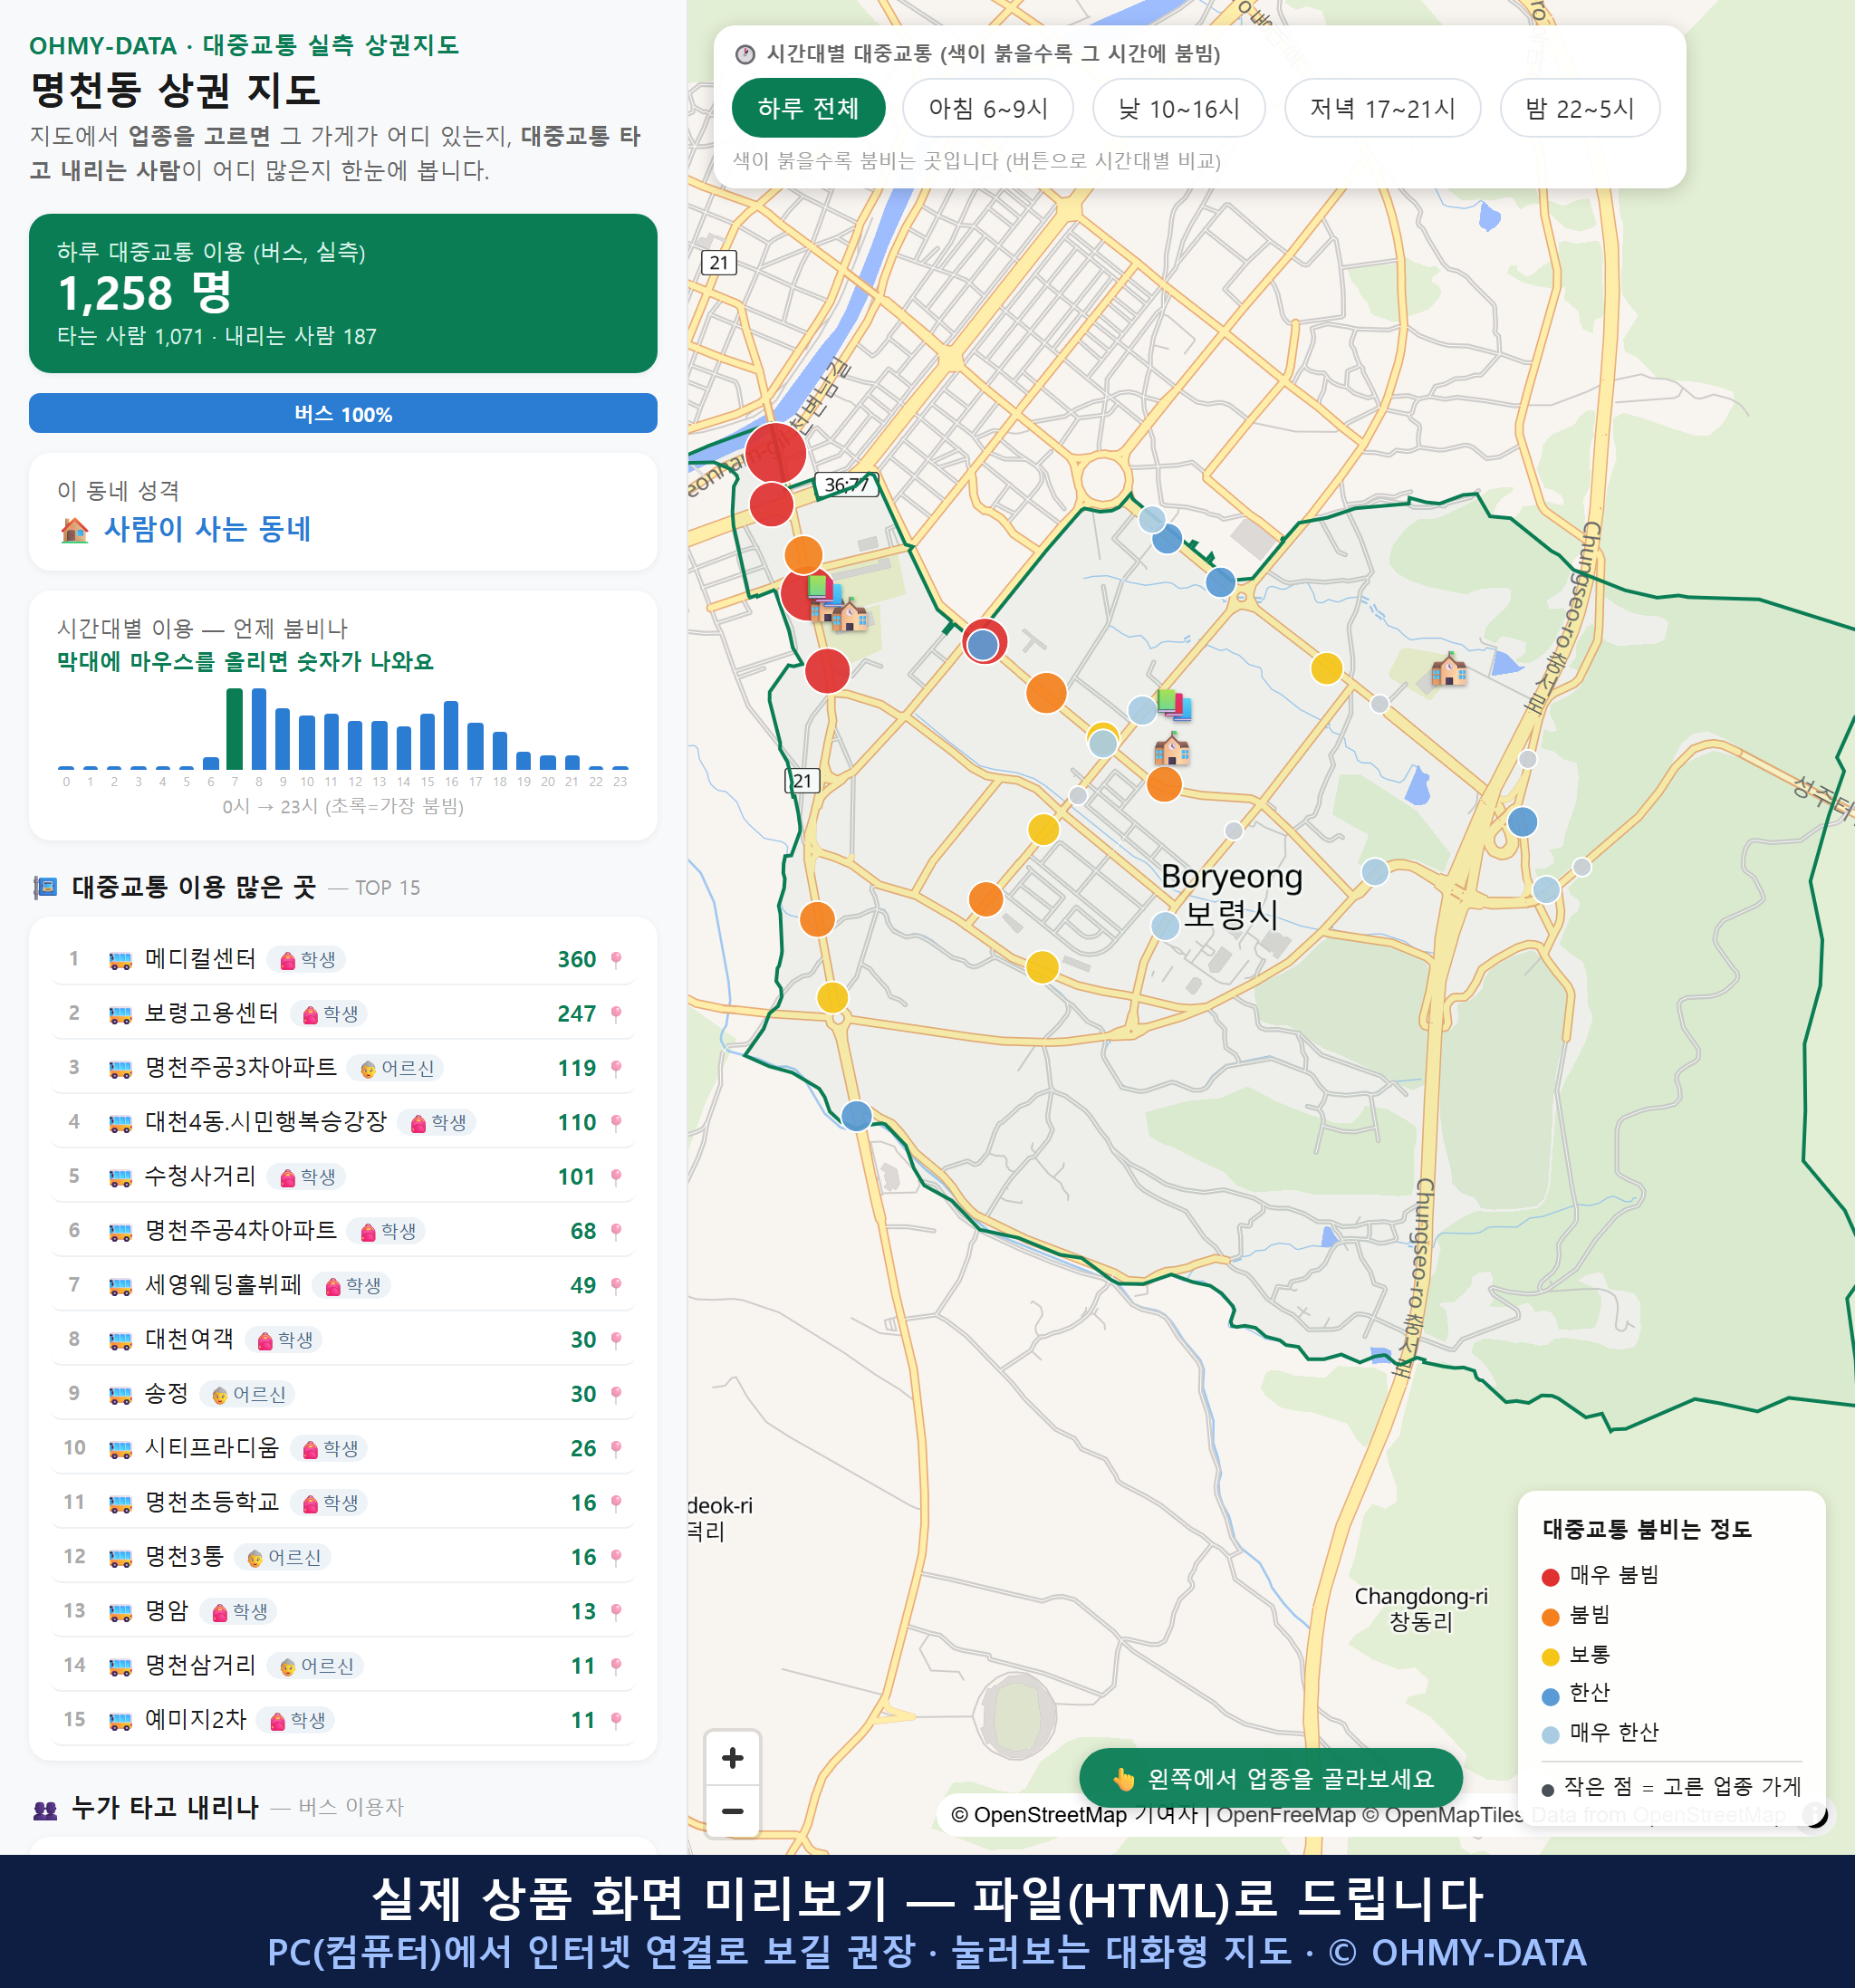Click the map pin for 명천초등학교 row

[x=616, y=1503]
